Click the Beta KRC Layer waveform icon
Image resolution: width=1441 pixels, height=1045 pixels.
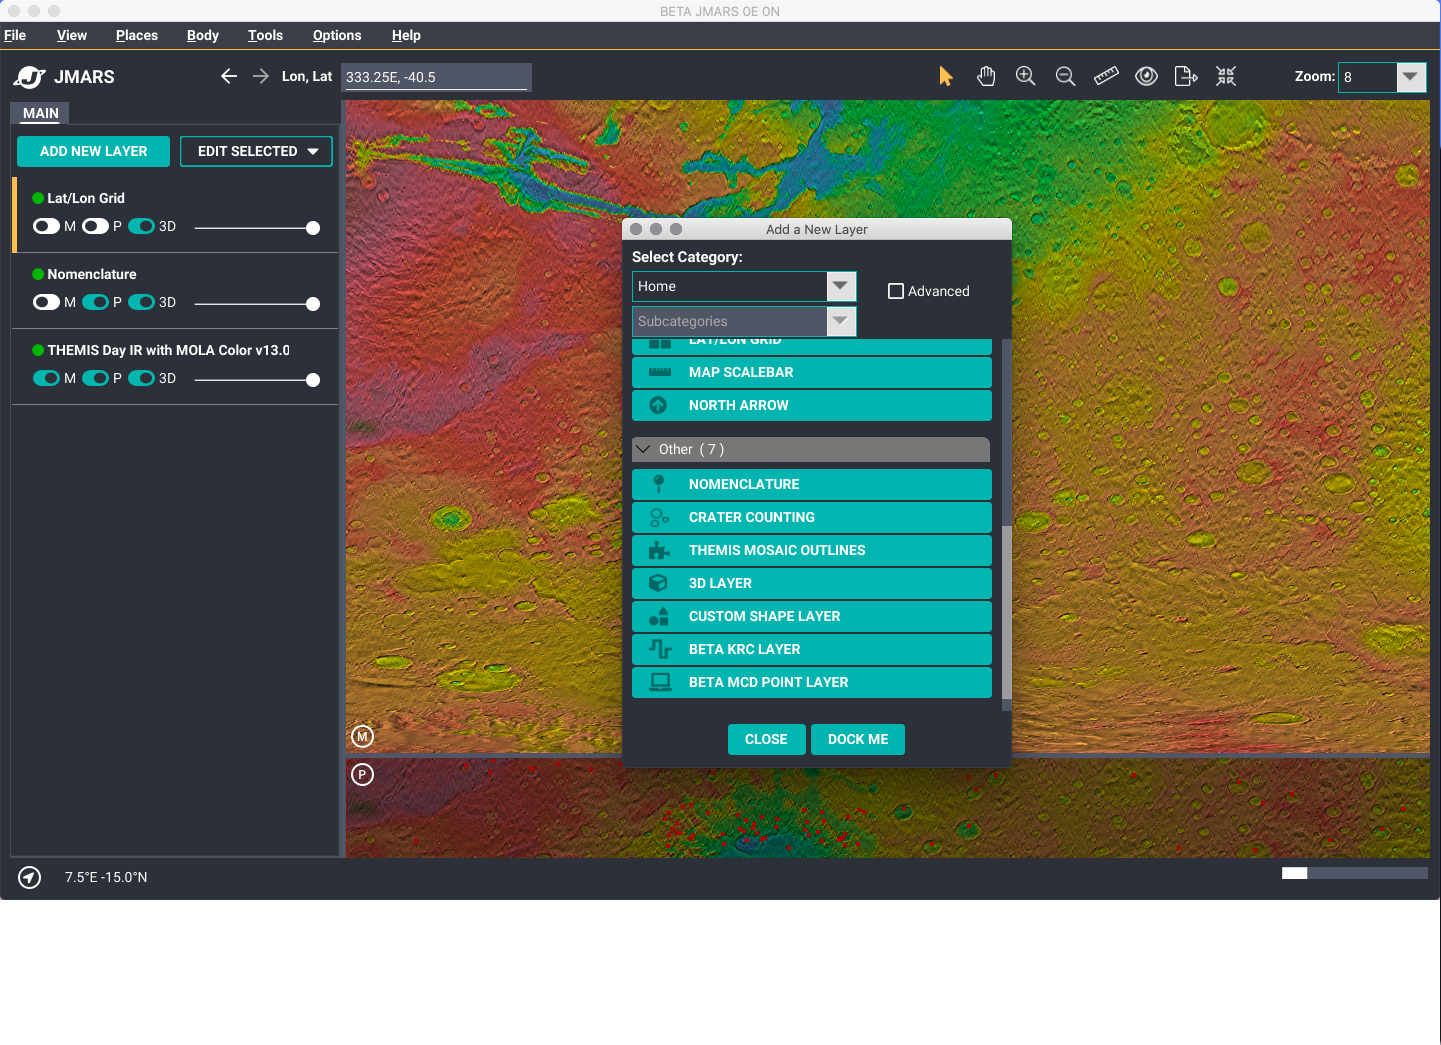(660, 649)
